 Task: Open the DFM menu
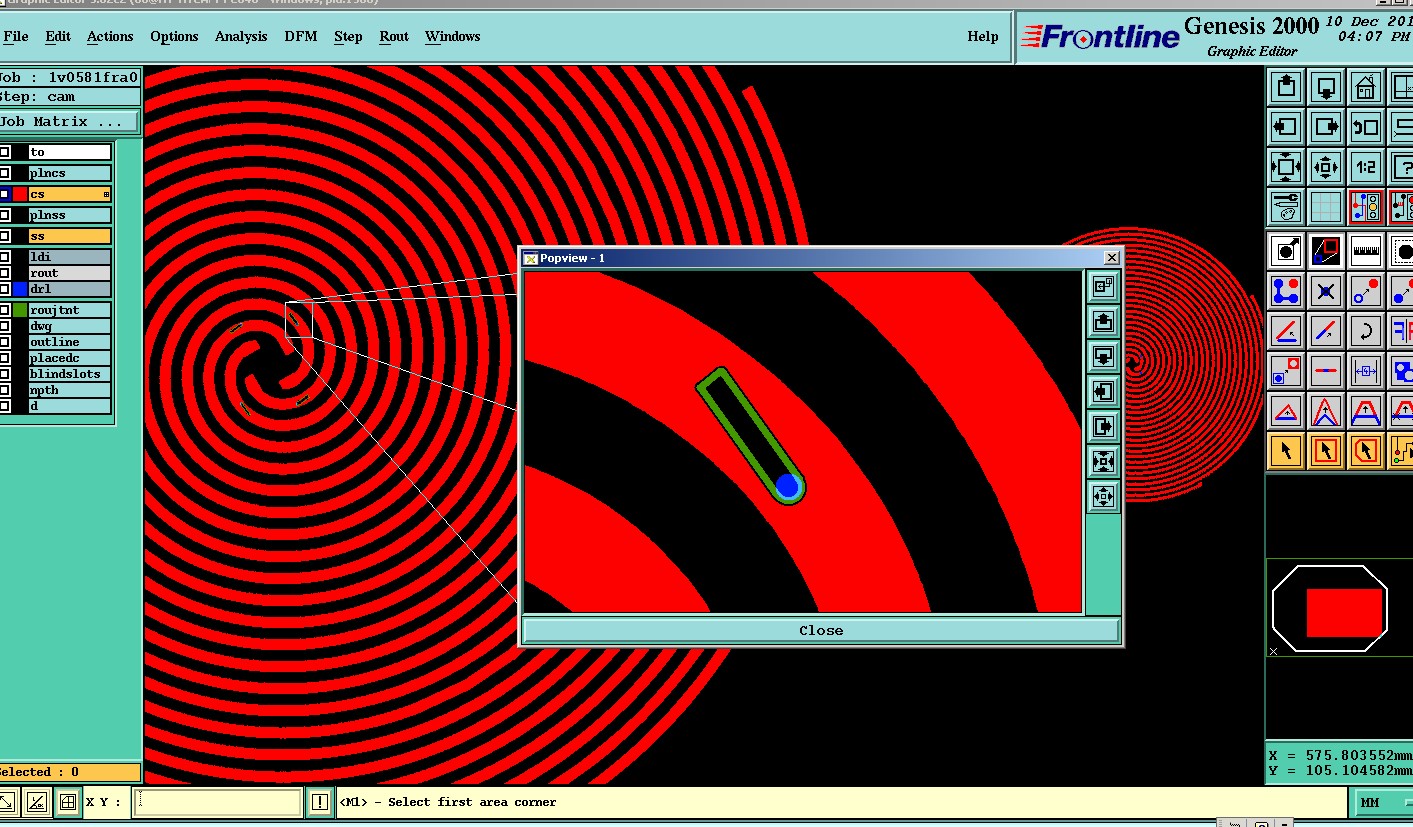tap(301, 36)
